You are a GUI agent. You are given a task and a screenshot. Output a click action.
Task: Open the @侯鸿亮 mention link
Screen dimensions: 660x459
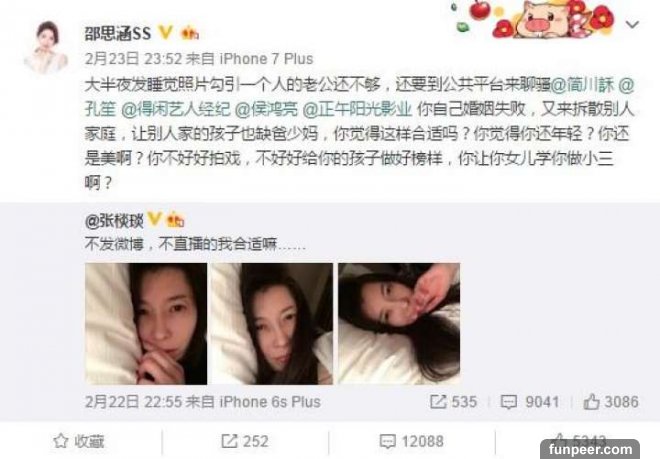tap(266, 109)
